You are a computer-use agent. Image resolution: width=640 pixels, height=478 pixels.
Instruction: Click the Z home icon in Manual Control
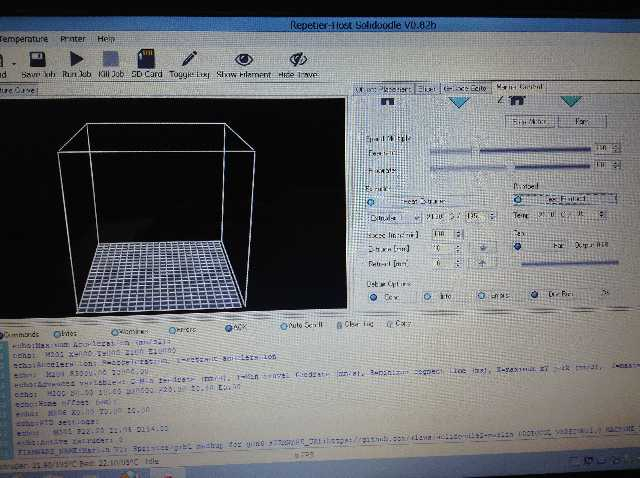coord(515,101)
